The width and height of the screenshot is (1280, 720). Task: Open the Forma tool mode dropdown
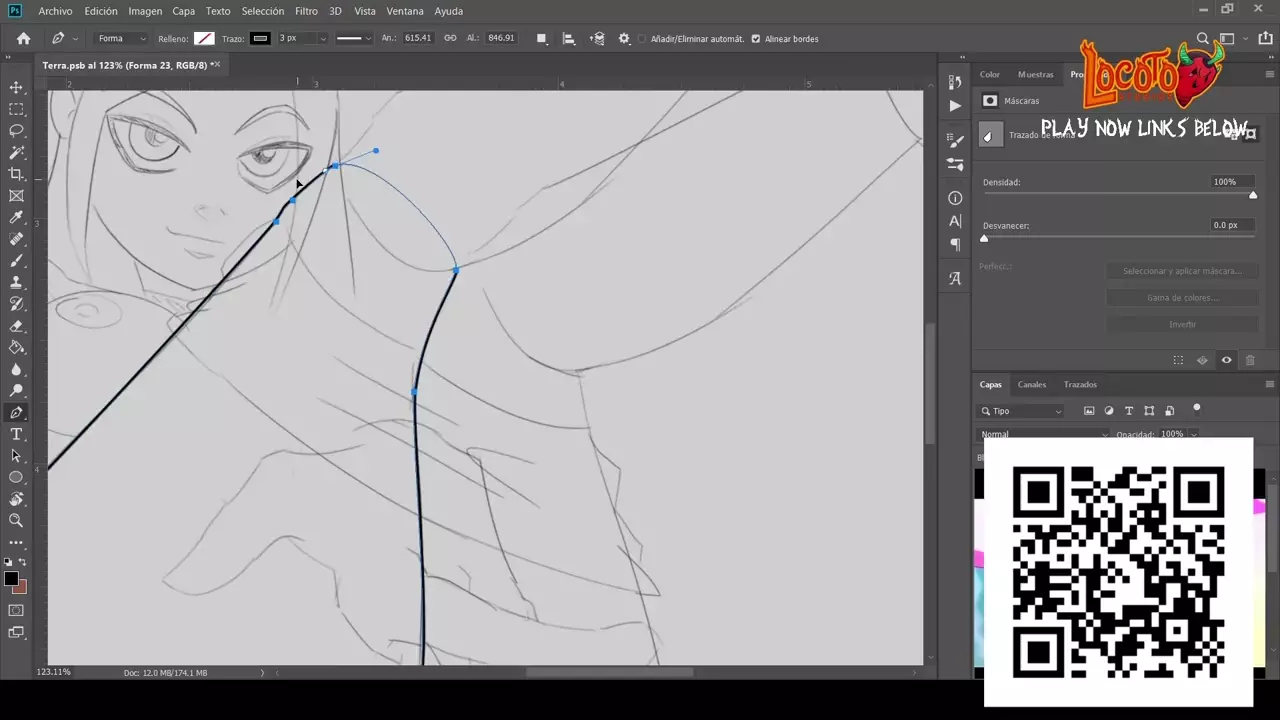click(122, 38)
